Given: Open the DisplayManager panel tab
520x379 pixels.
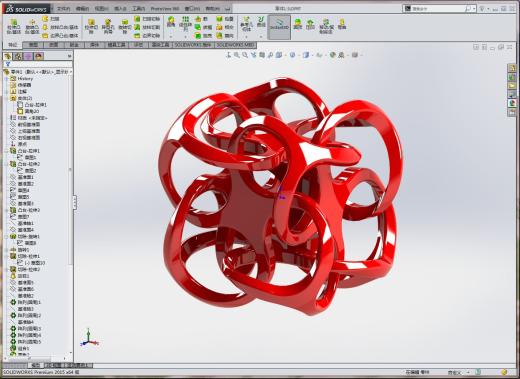Looking at the screenshot, I should pos(39,56).
